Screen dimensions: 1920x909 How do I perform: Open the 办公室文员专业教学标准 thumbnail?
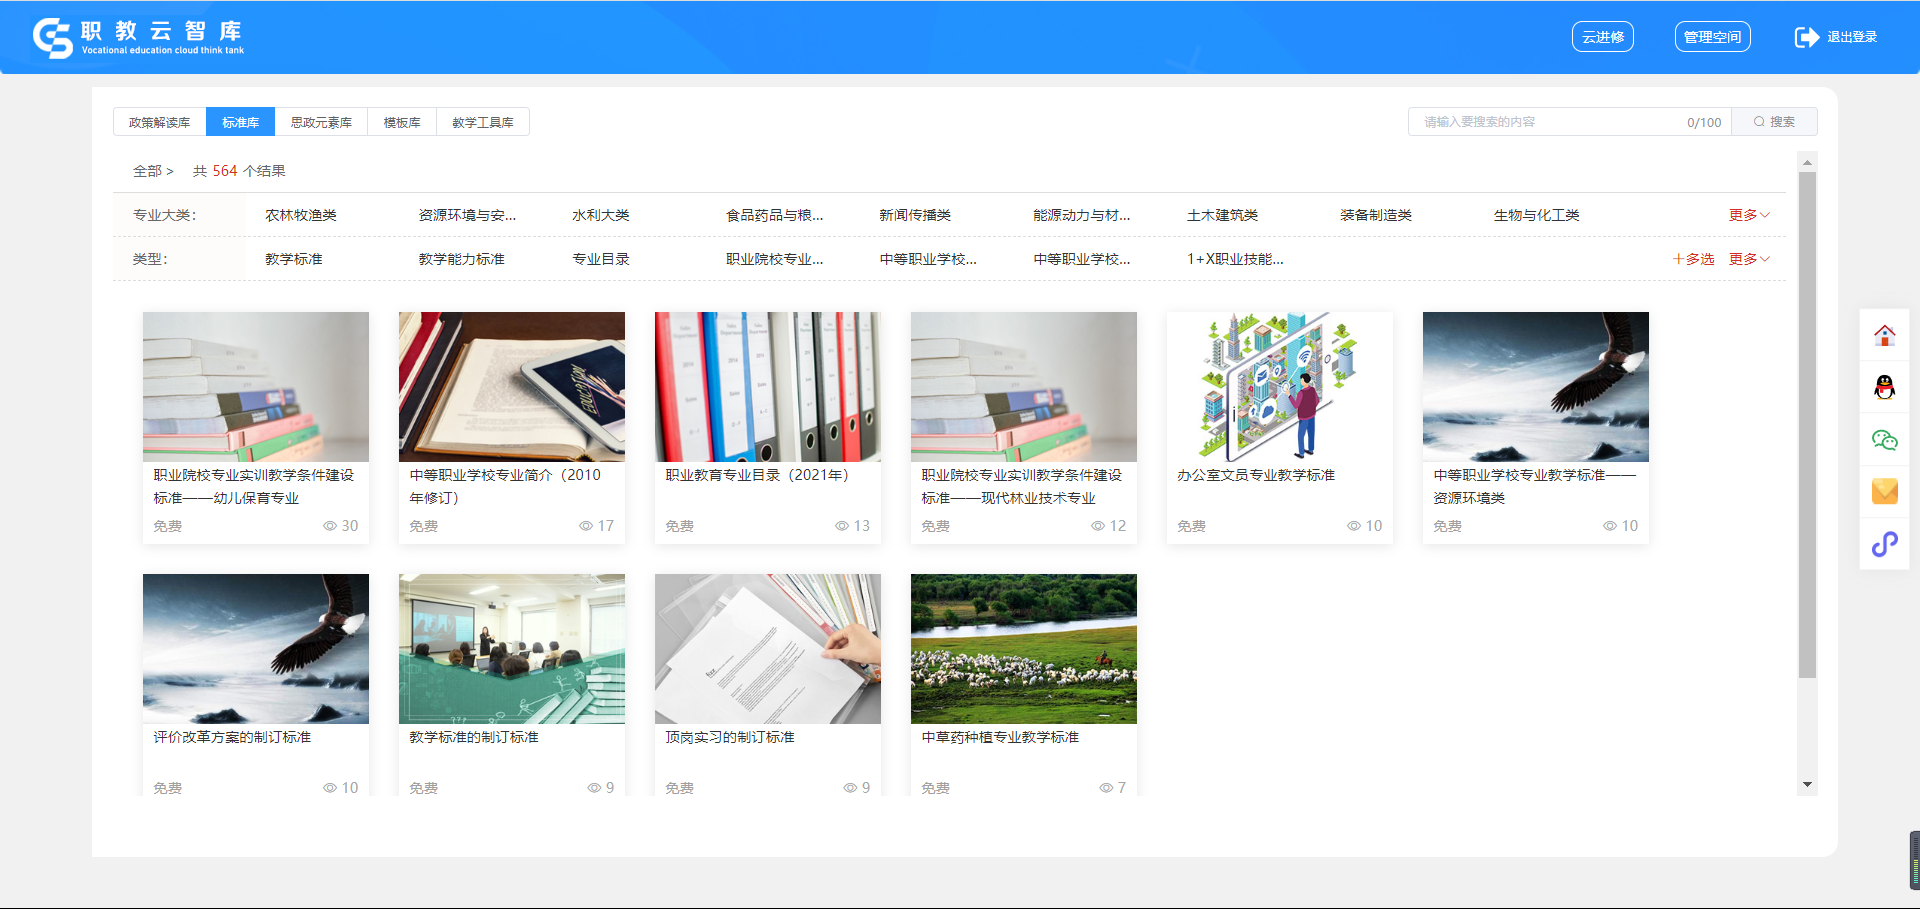[x=1279, y=387]
